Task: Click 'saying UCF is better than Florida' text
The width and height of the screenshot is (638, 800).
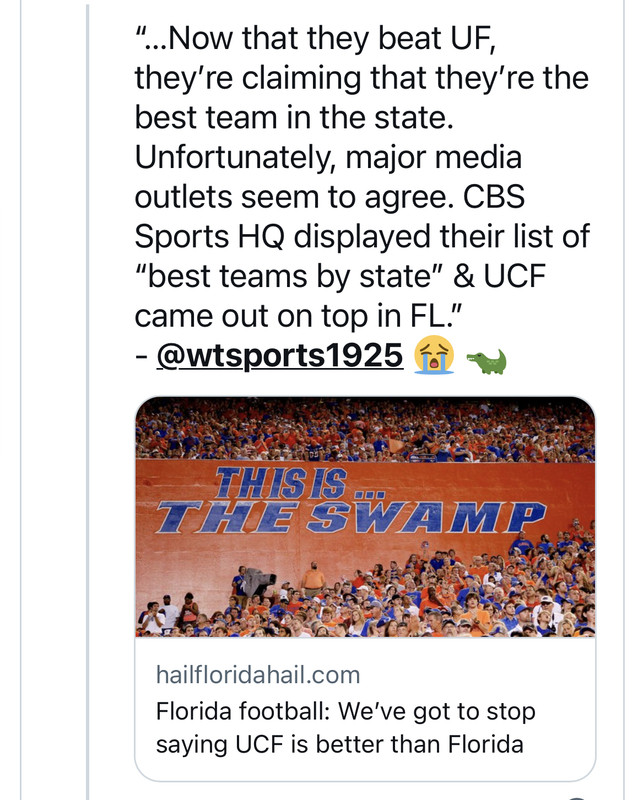Action: coord(339,744)
